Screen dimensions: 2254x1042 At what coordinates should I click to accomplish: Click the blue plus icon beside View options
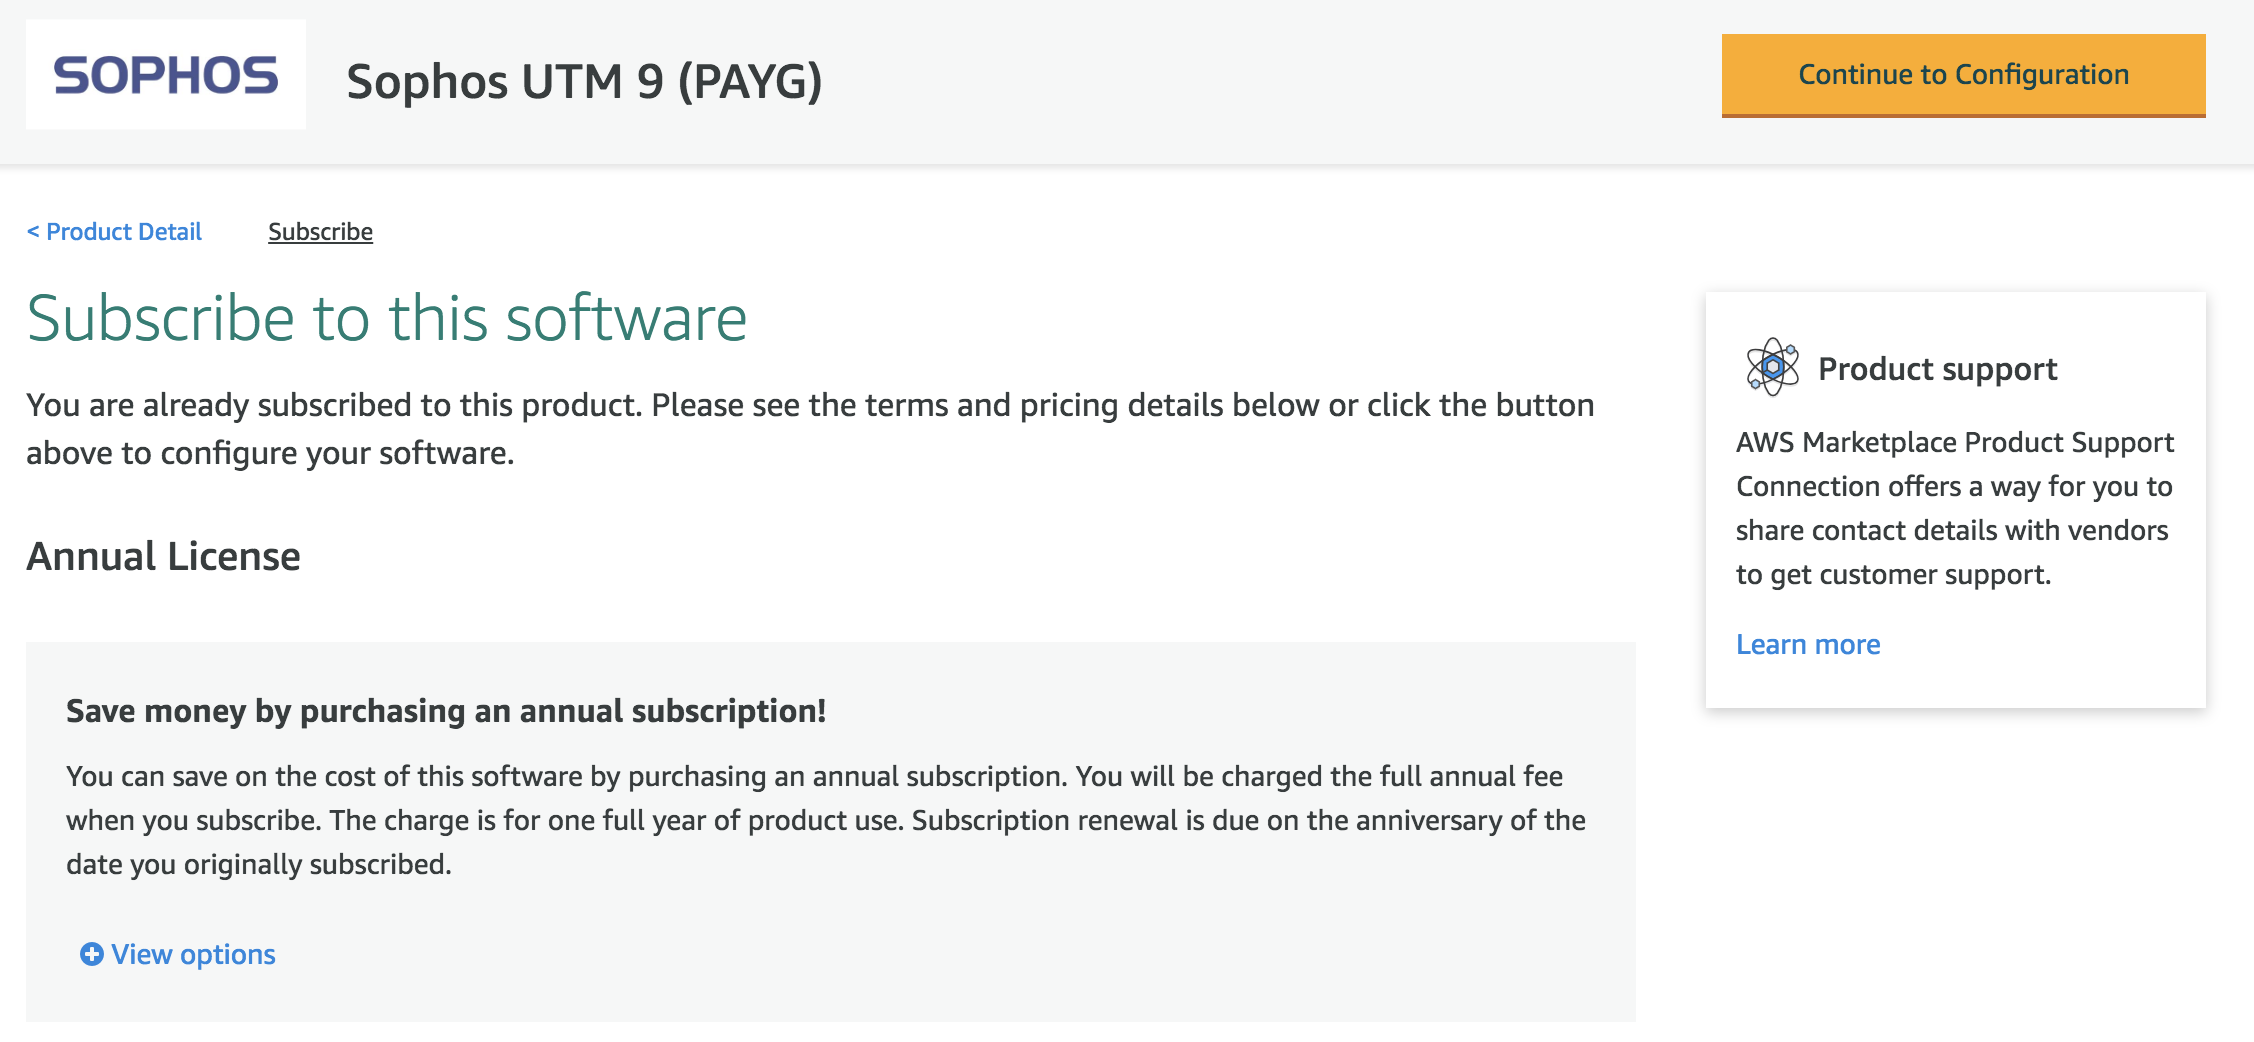91,954
